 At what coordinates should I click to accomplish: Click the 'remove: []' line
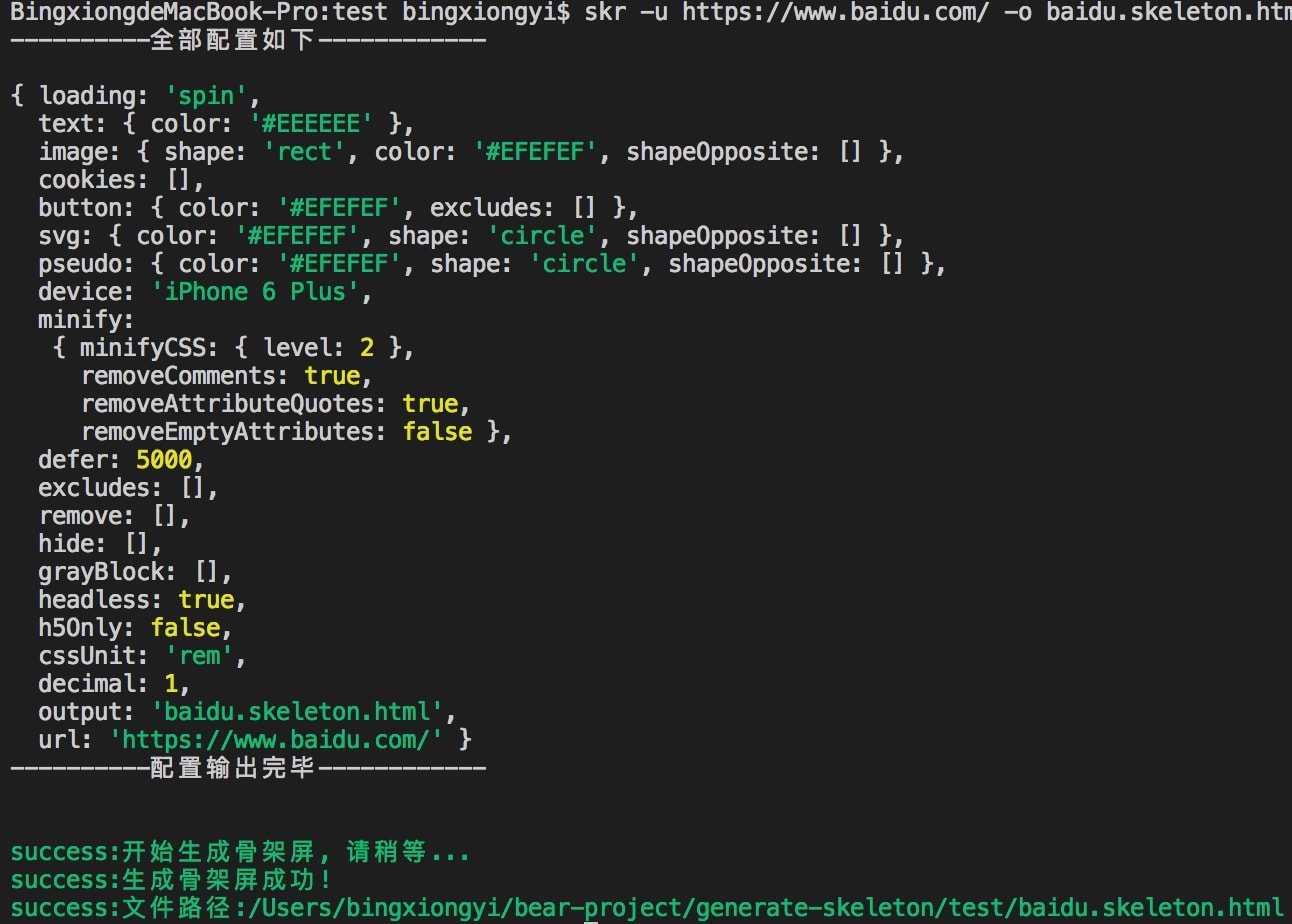tap(115, 516)
